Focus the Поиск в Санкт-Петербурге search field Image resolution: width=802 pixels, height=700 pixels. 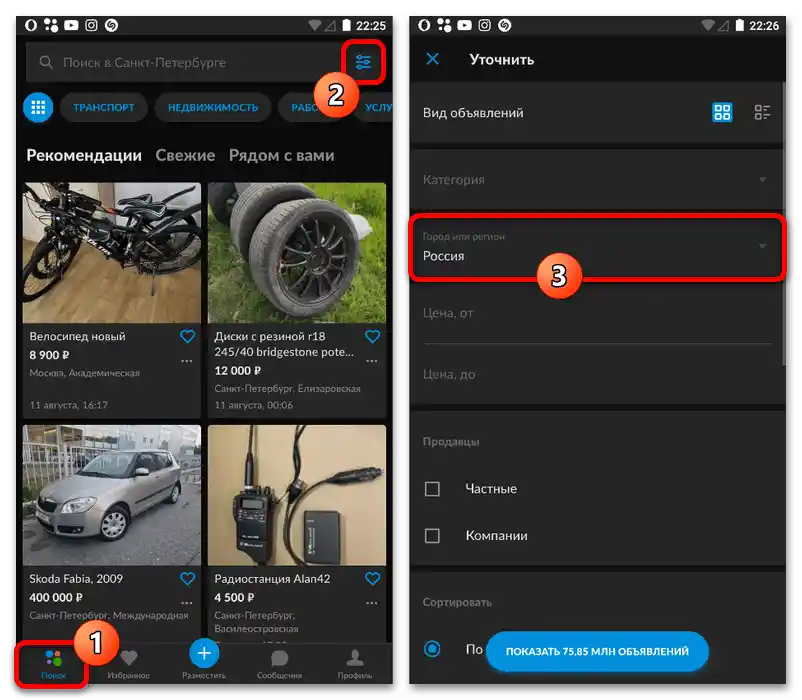(x=184, y=62)
